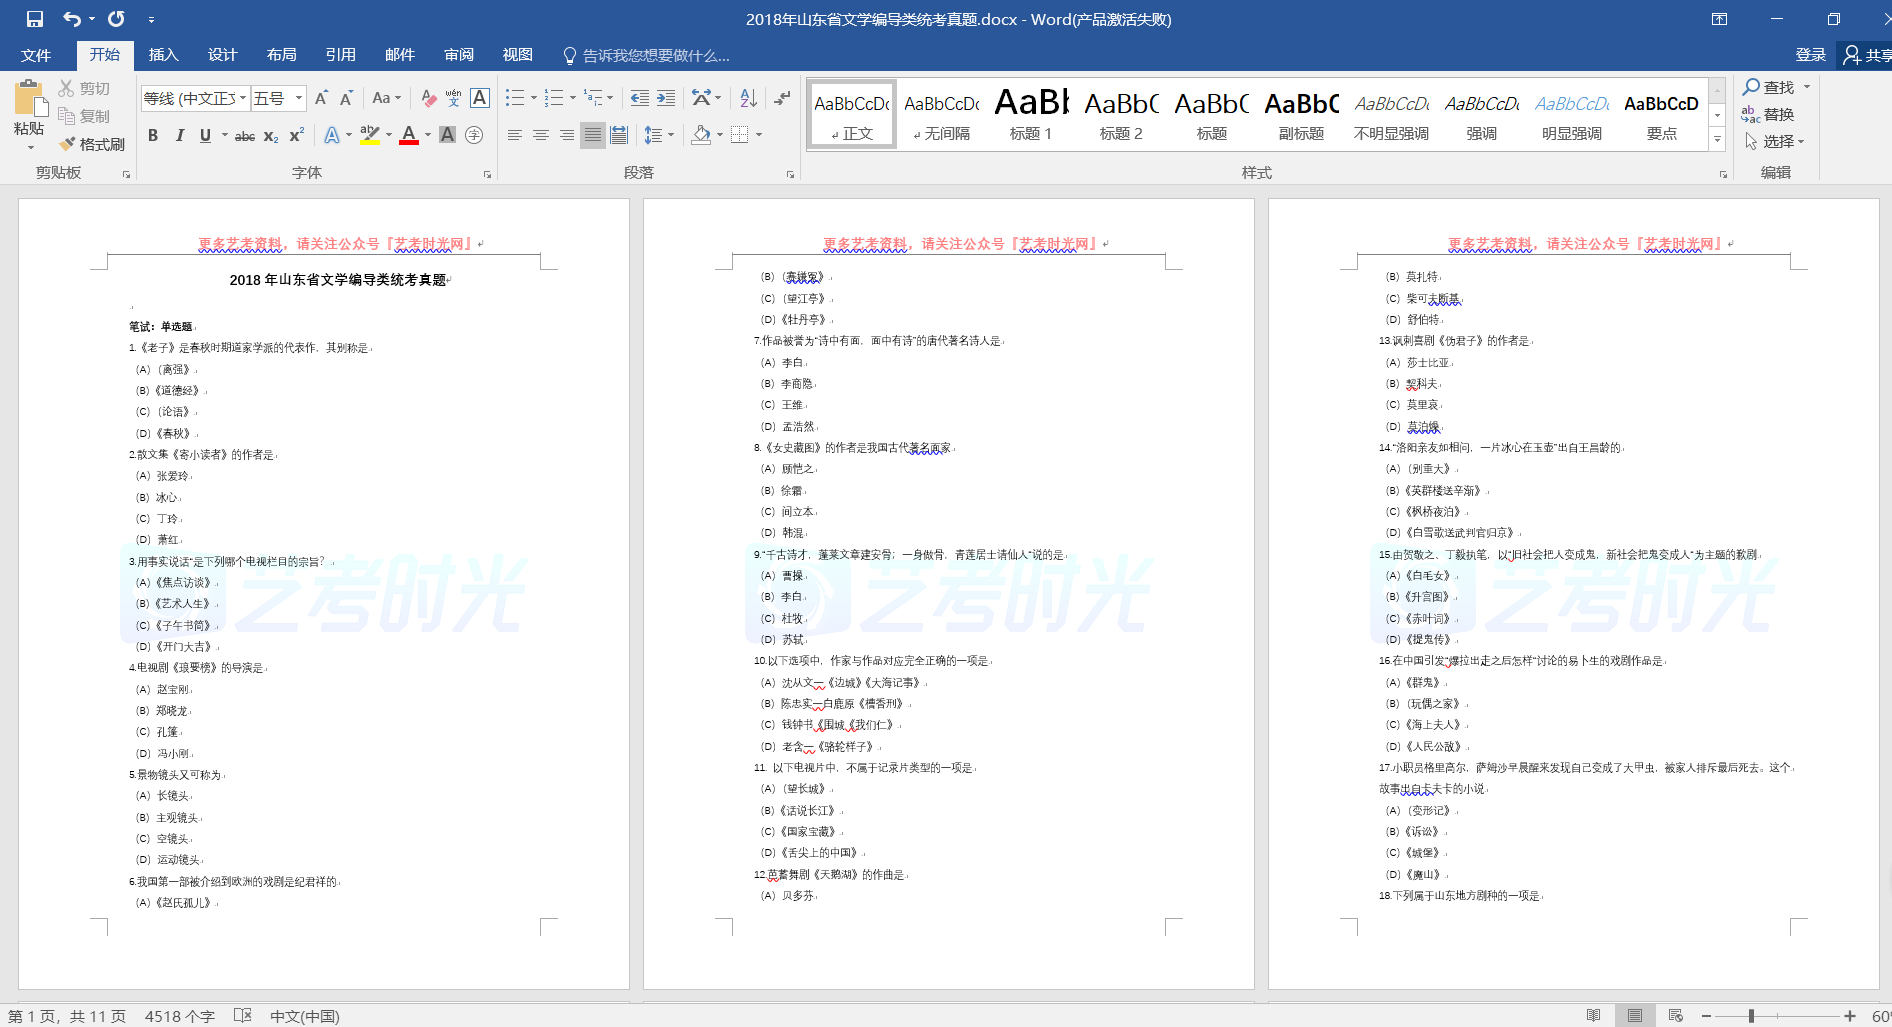Click the 替换 replace button
Screen dimensions: 1892x1027
(x=1768, y=115)
